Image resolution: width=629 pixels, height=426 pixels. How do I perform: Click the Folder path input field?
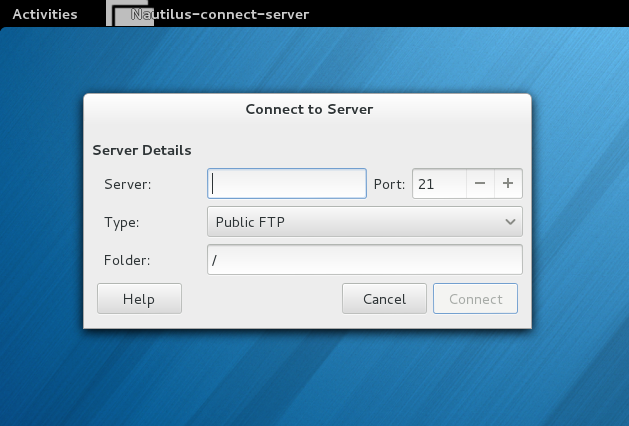click(364, 260)
